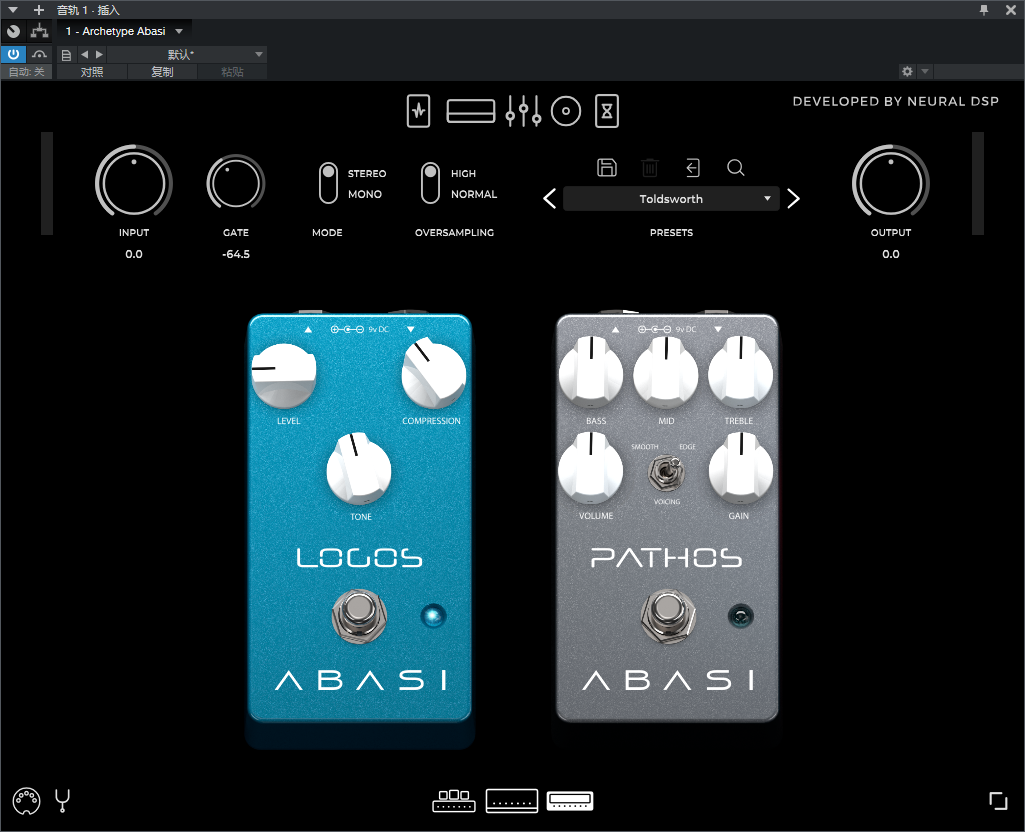
Task: Click the host channel editor round icon
Action: point(13,31)
